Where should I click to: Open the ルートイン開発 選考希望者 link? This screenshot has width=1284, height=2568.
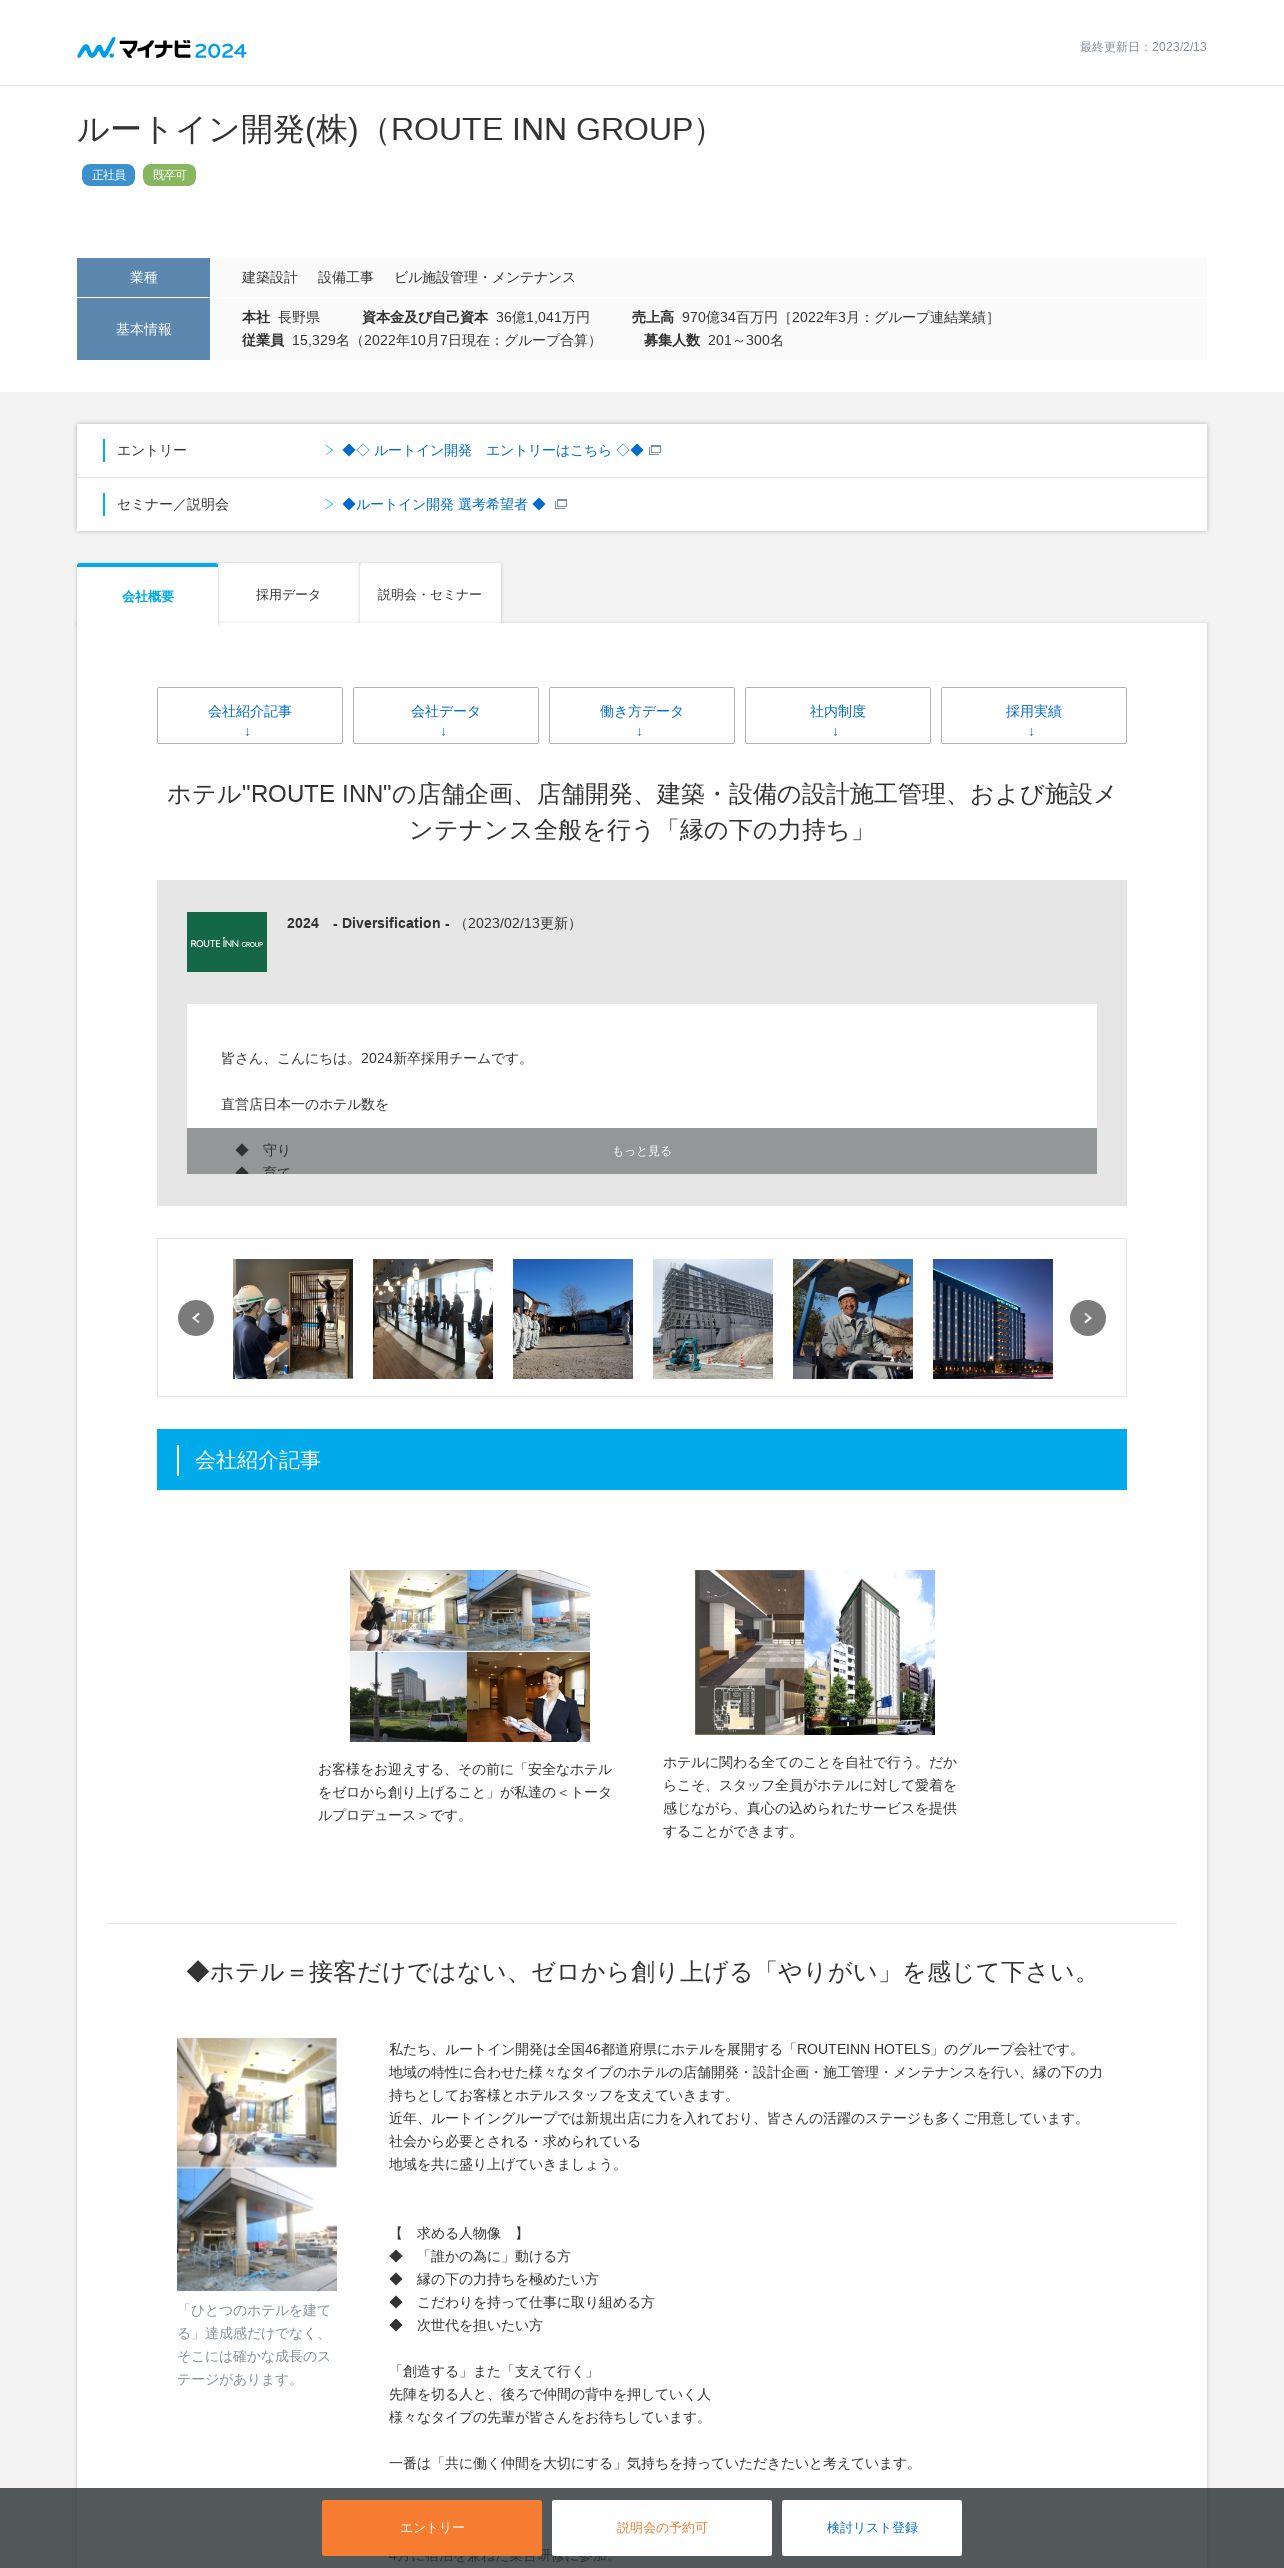tap(444, 505)
